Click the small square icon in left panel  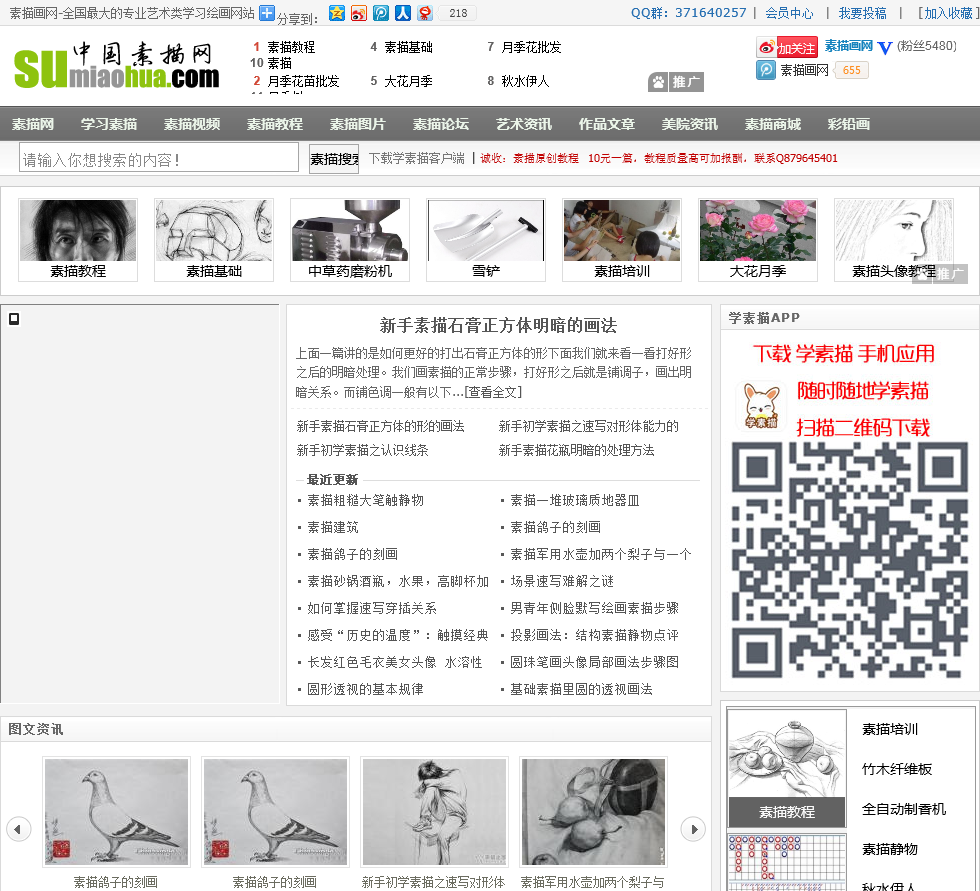[14, 319]
